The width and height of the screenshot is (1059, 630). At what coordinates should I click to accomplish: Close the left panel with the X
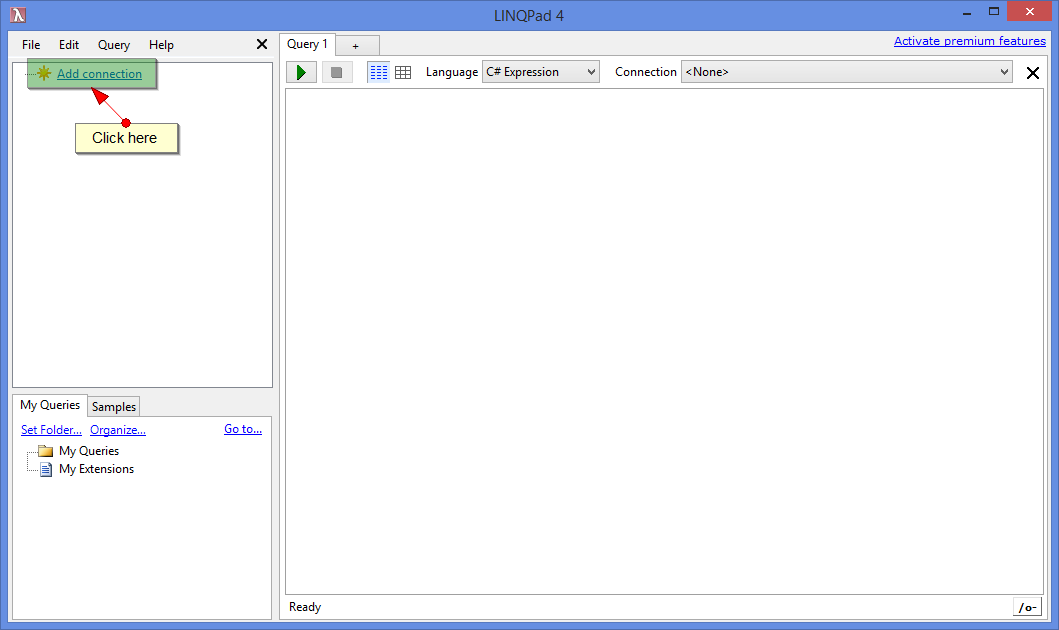click(x=262, y=45)
